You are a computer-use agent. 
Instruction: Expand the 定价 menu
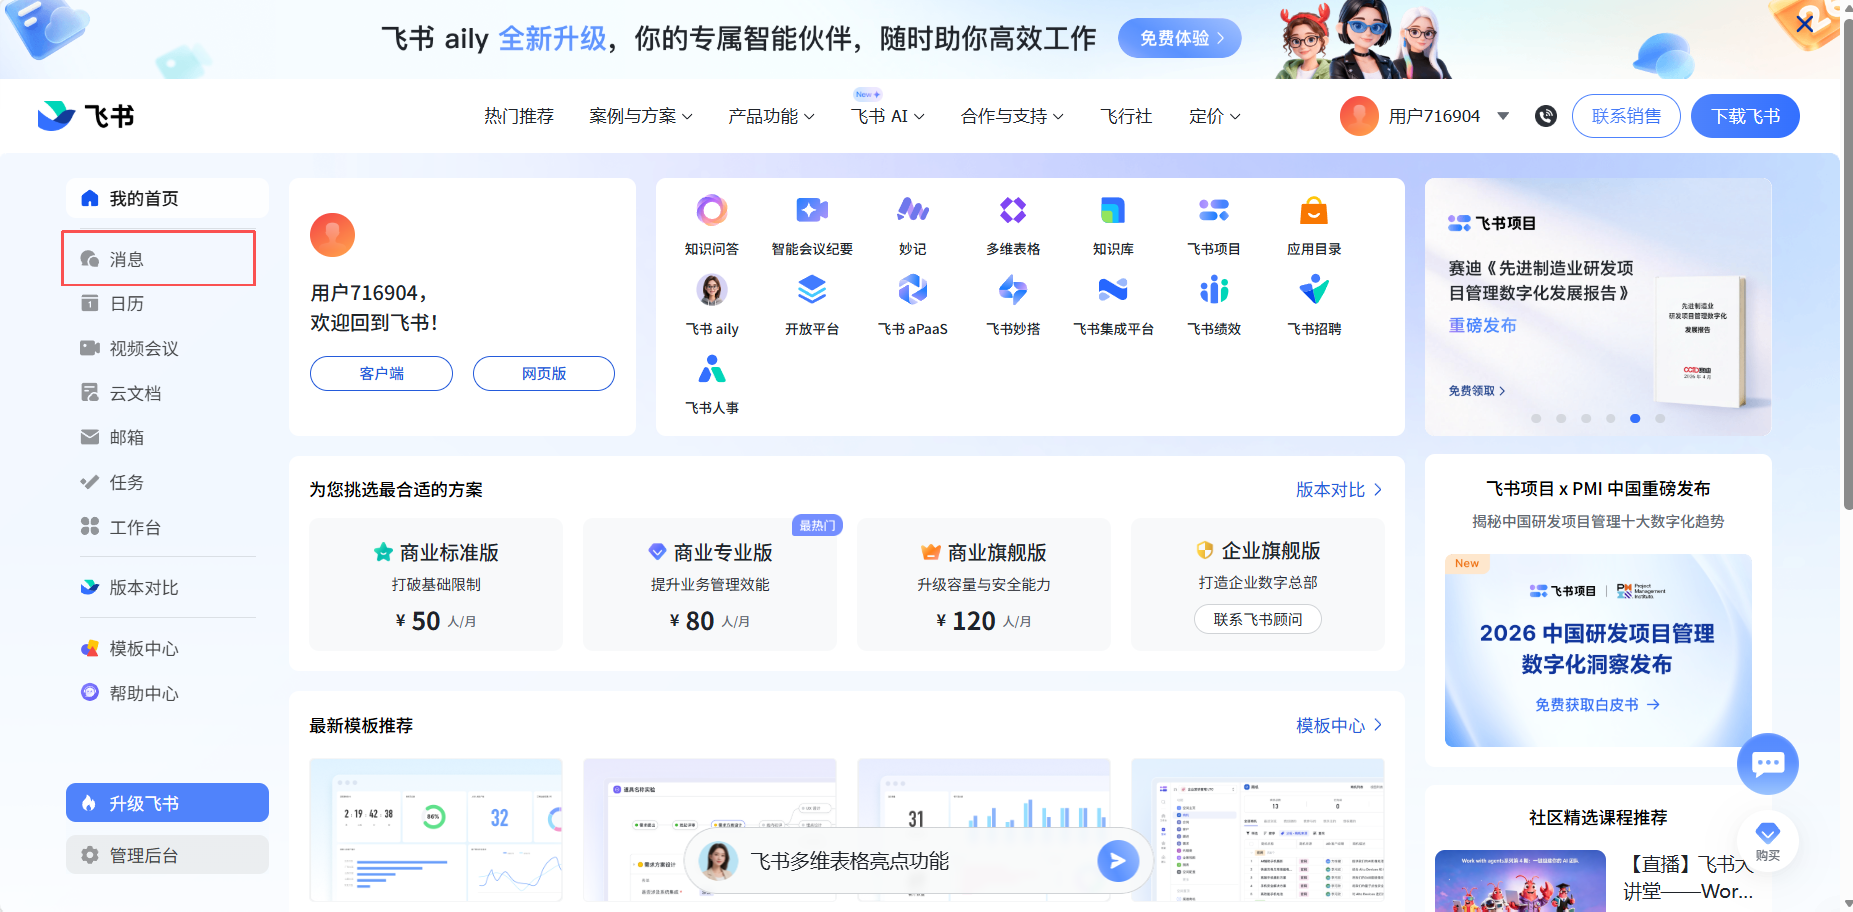1215,116
